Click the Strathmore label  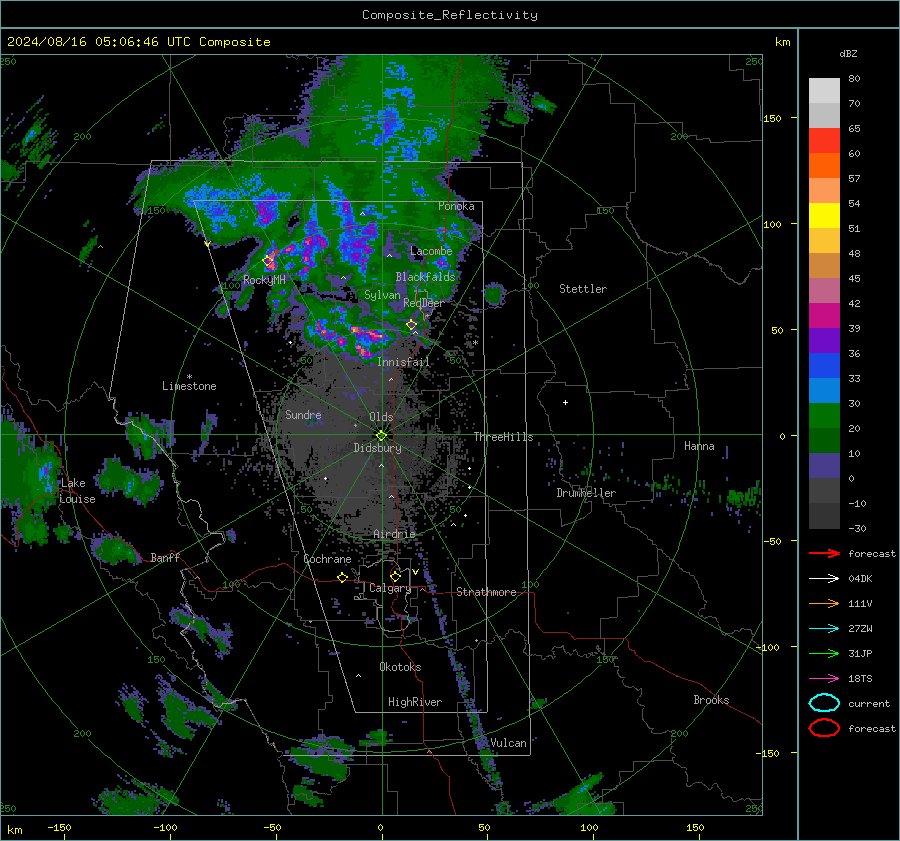[x=486, y=592]
